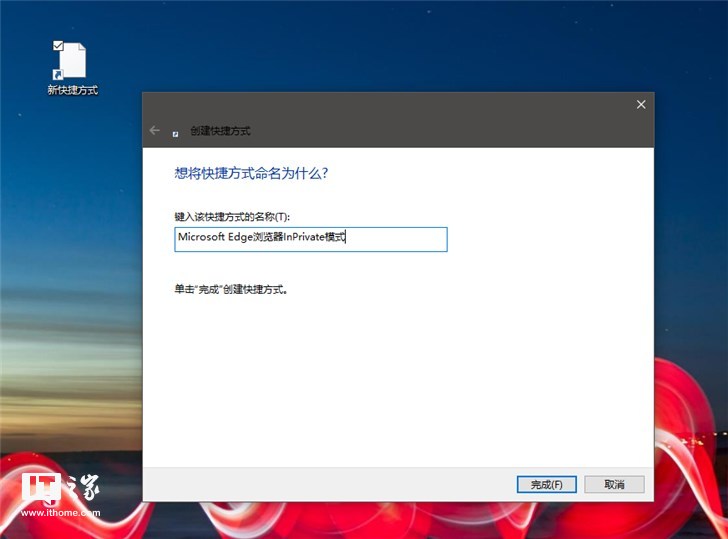
Task: Click the text 单击"完成"创建快捷方式。
Action: 231,289
